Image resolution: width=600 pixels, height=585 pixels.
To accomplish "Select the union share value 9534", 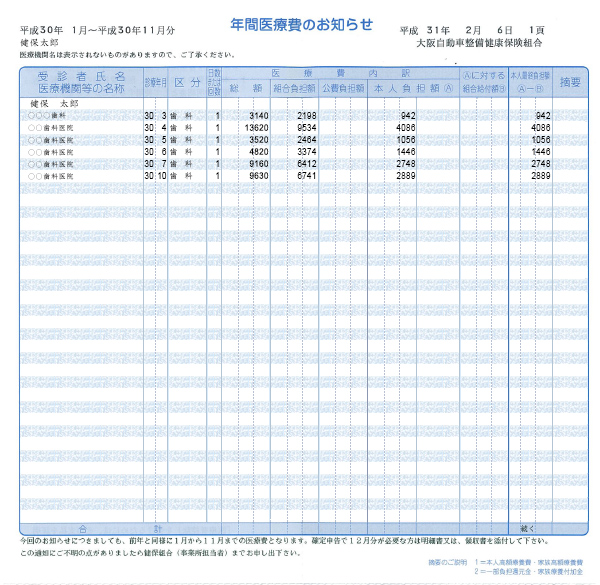I will (x=307, y=128).
